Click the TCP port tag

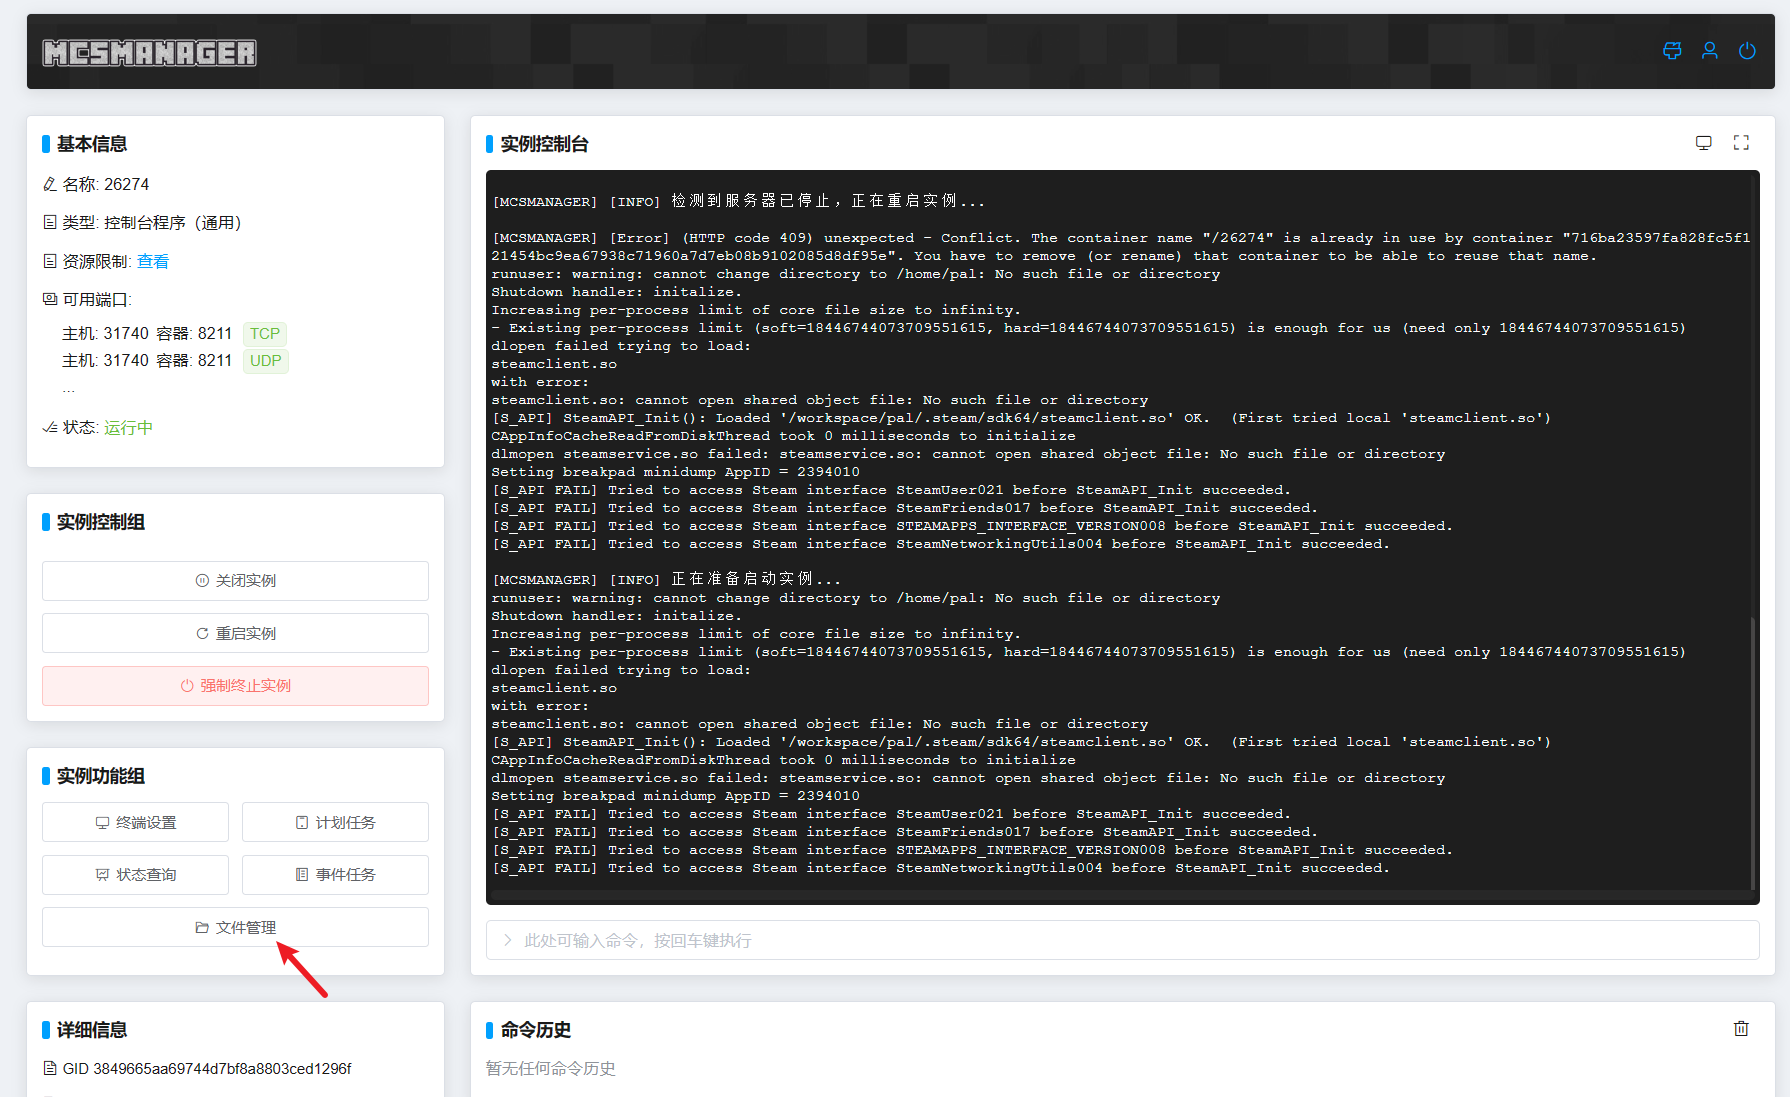click(265, 334)
